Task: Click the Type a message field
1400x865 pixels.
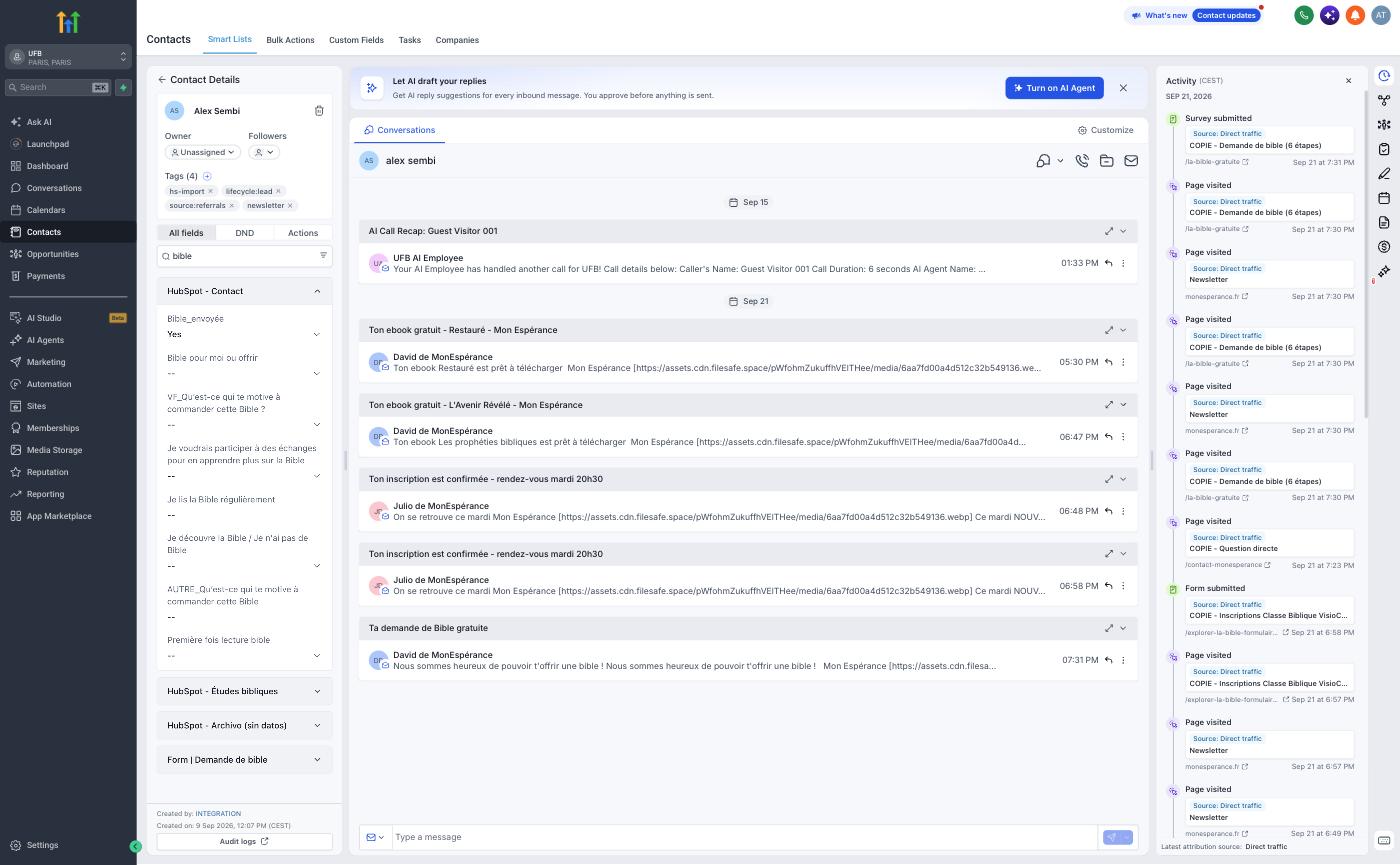Action: [x=743, y=837]
